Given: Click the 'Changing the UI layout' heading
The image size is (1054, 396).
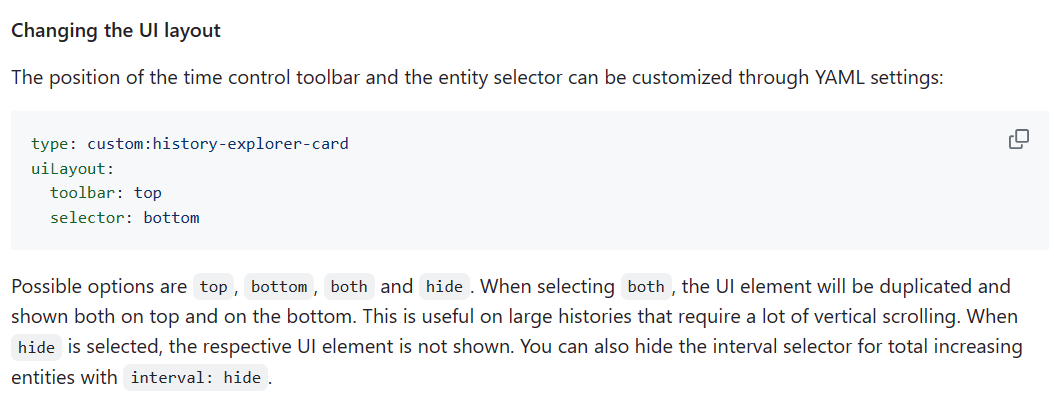Looking at the screenshot, I should pyautogui.click(x=116, y=31).
